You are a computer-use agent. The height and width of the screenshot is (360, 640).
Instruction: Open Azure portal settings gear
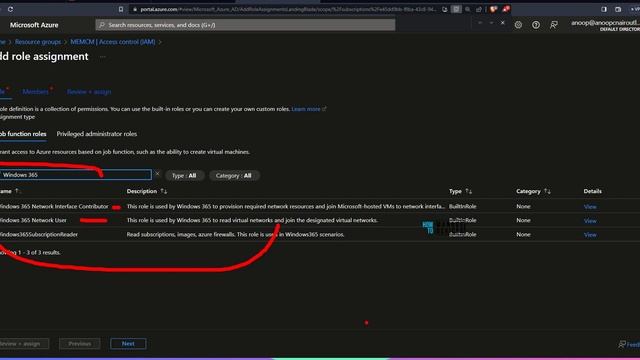(x=518, y=25)
